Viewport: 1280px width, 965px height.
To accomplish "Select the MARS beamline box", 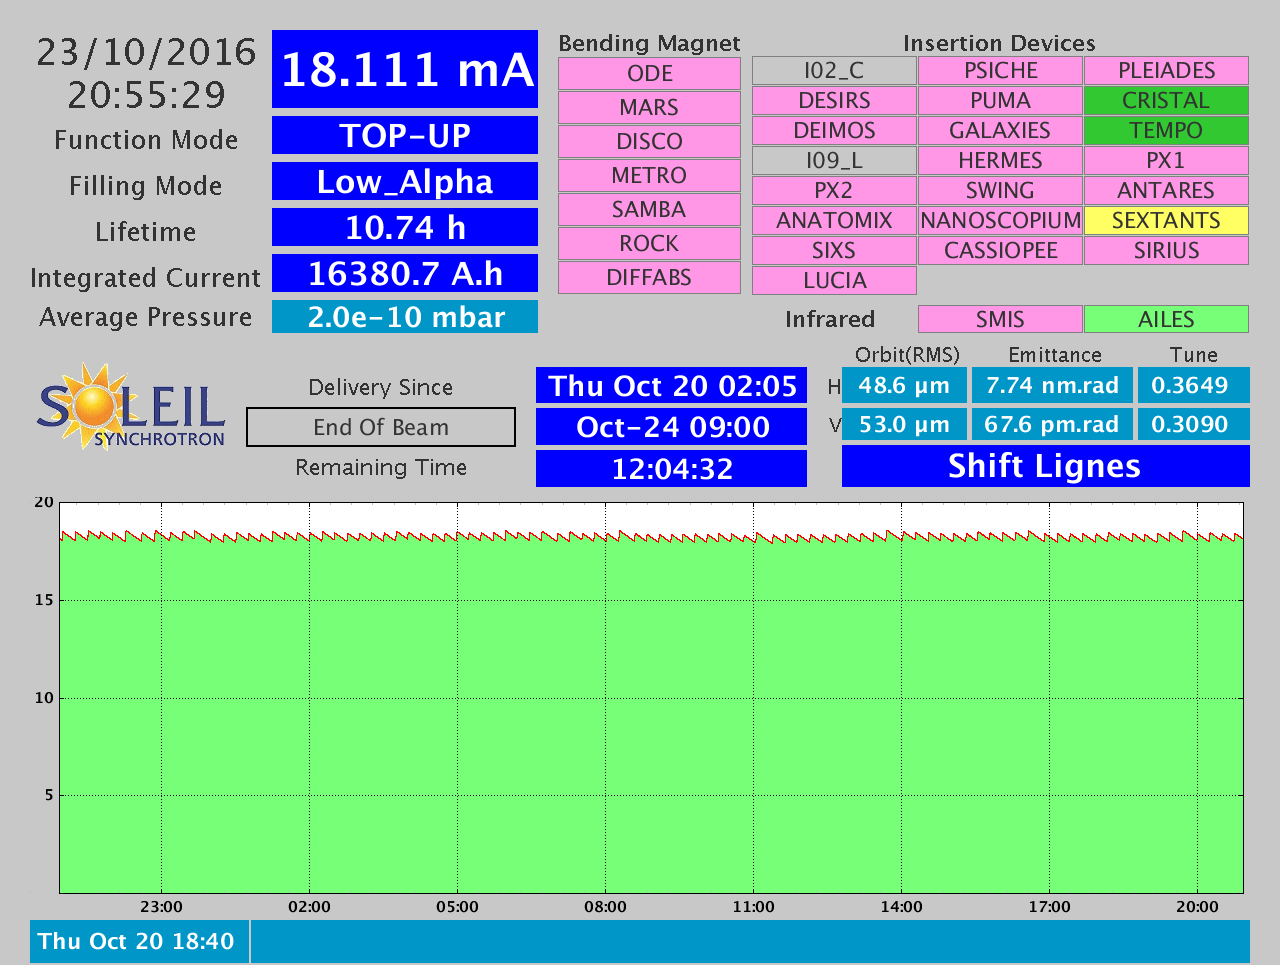I will pos(649,108).
